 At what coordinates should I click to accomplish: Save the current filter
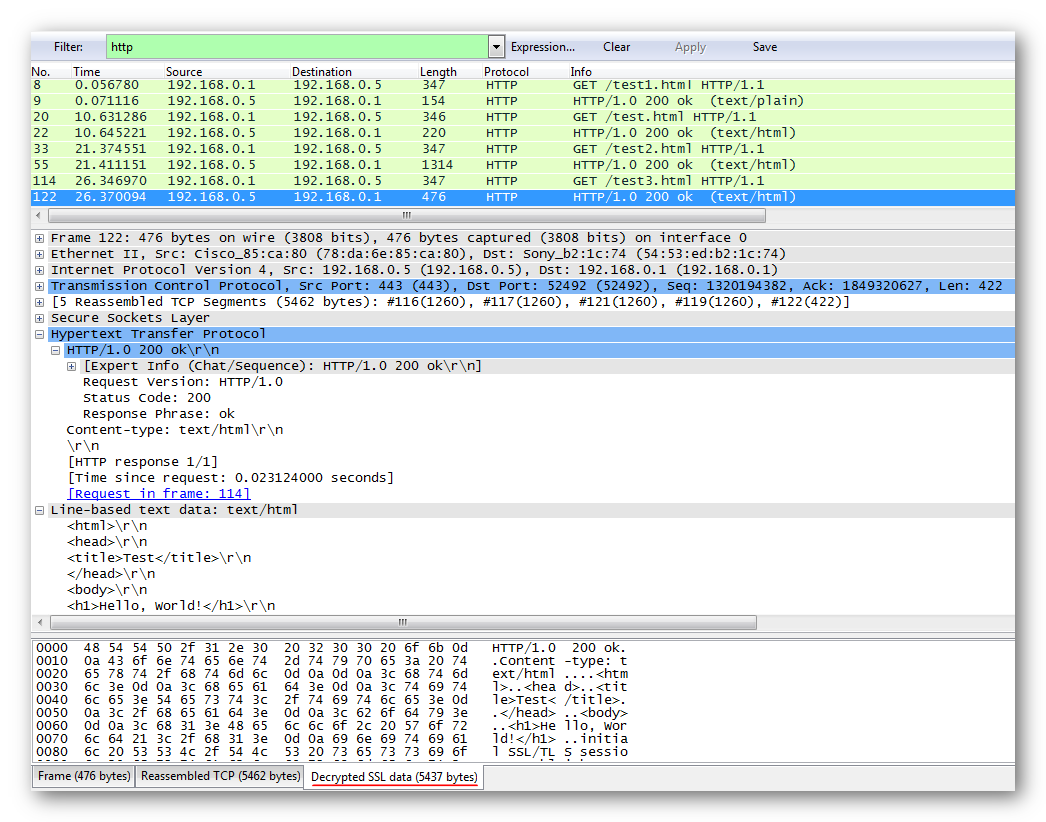(765, 47)
